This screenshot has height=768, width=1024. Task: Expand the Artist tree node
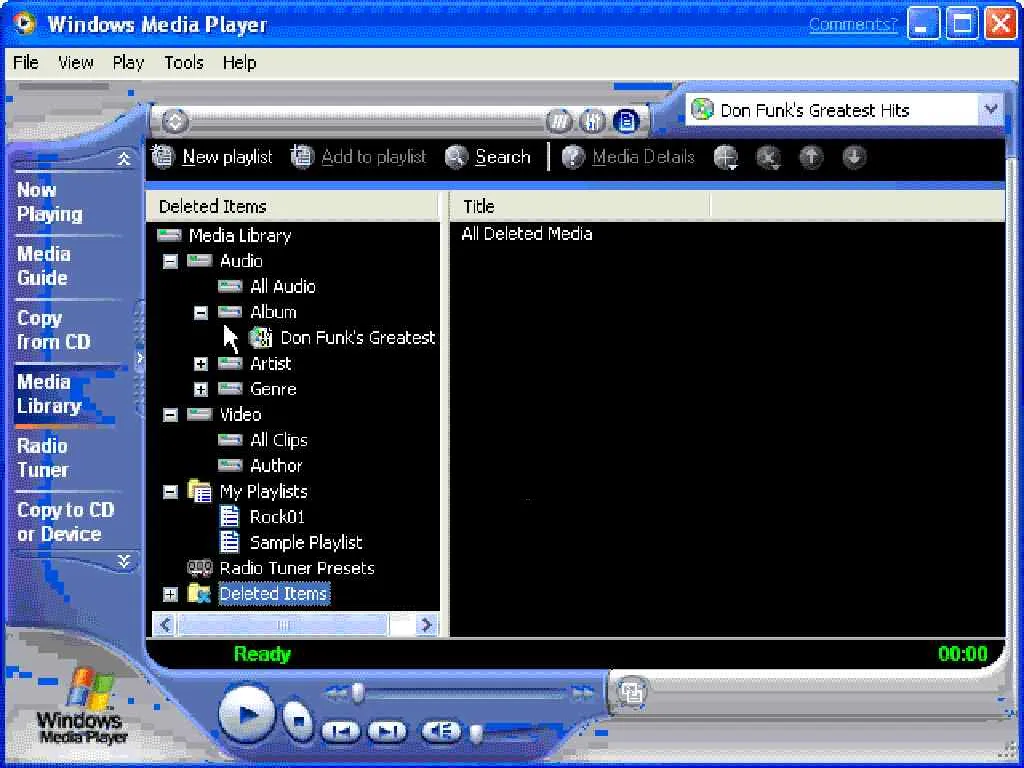click(200, 364)
